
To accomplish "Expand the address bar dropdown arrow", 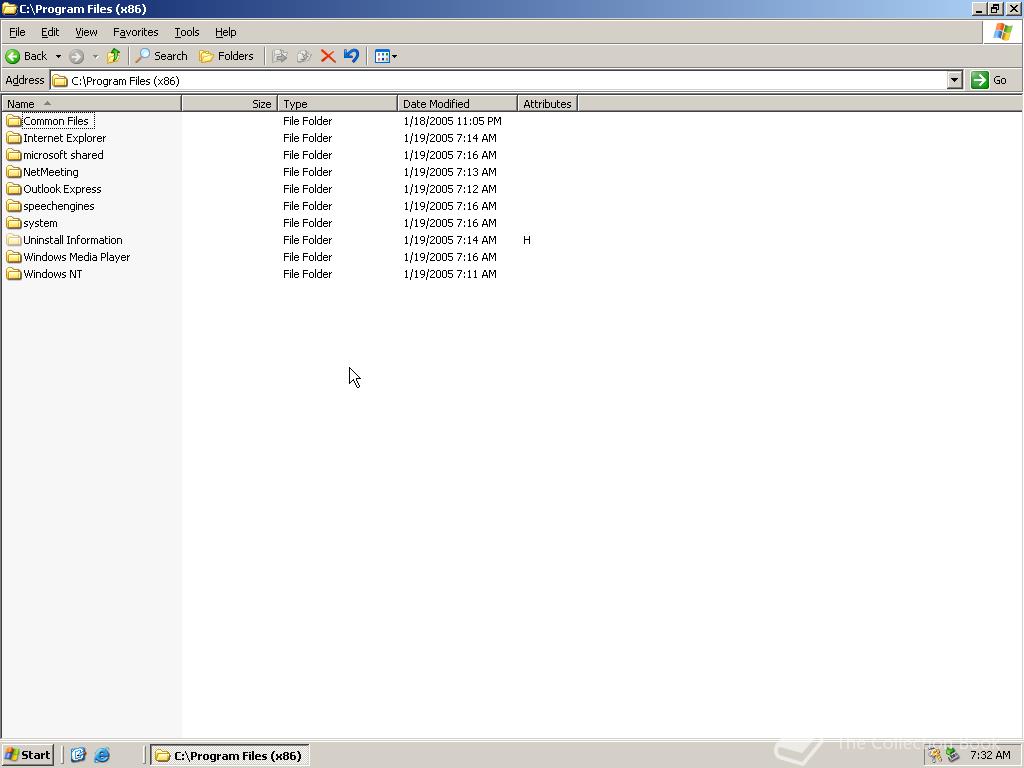I will pos(955,80).
